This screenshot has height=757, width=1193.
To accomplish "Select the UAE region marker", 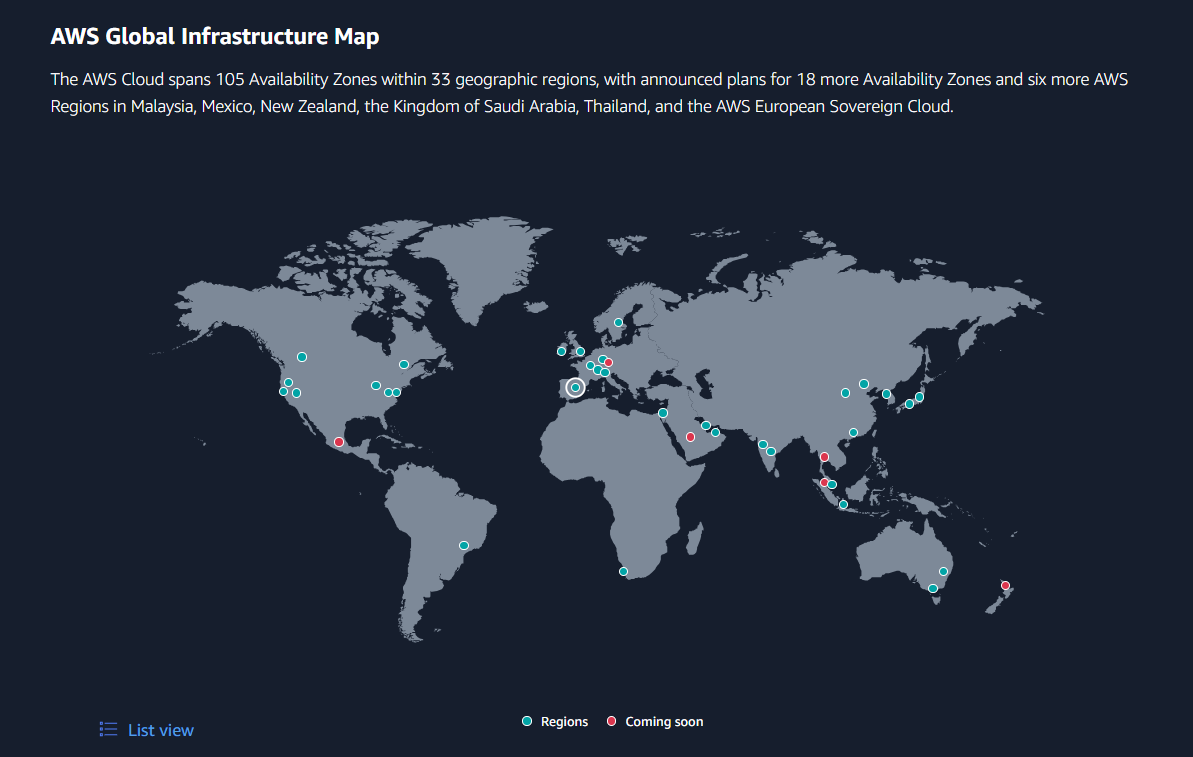I will [x=716, y=433].
